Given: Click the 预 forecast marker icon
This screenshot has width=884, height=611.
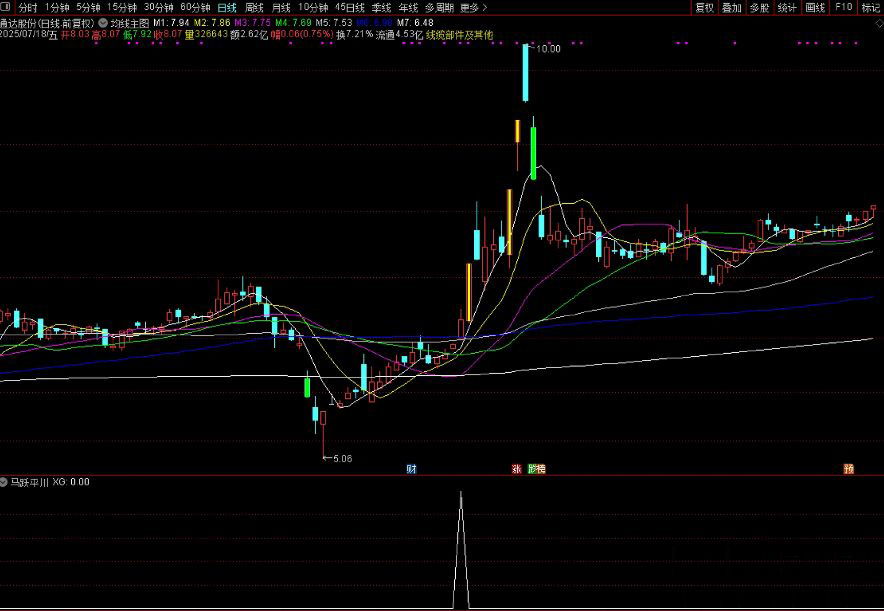Looking at the screenshot, I should 849,468.
